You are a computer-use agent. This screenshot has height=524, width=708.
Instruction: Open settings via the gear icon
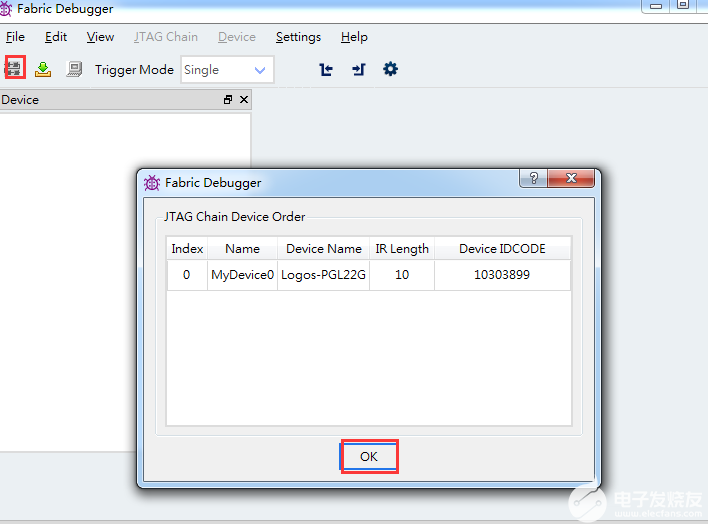[x=390, y=69]
